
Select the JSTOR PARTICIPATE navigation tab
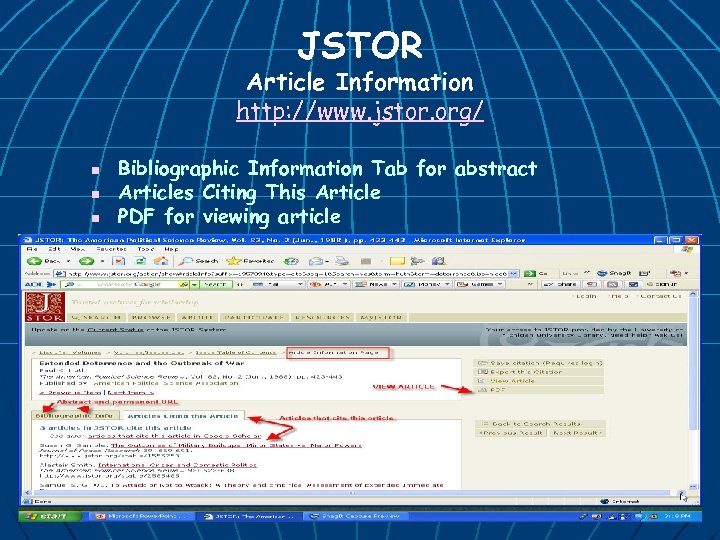[255, 317]
